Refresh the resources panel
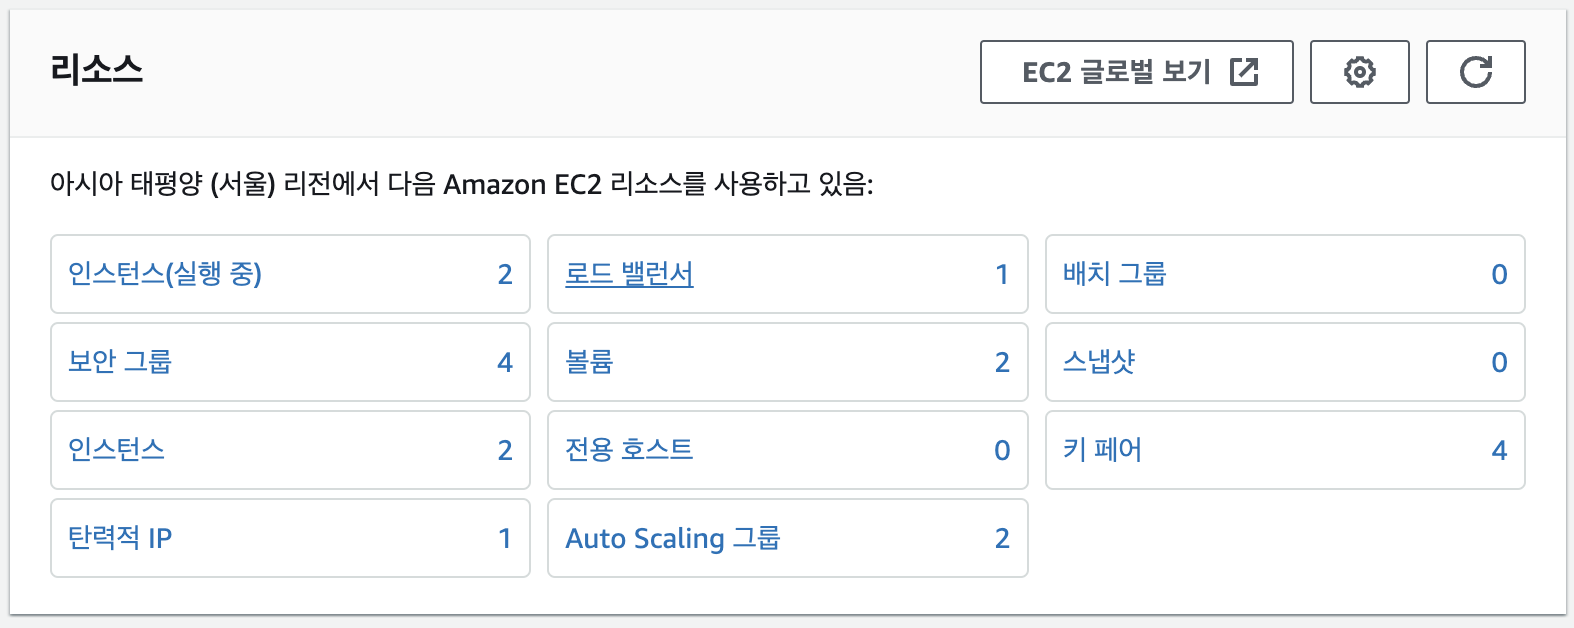 pos(1475,71)
